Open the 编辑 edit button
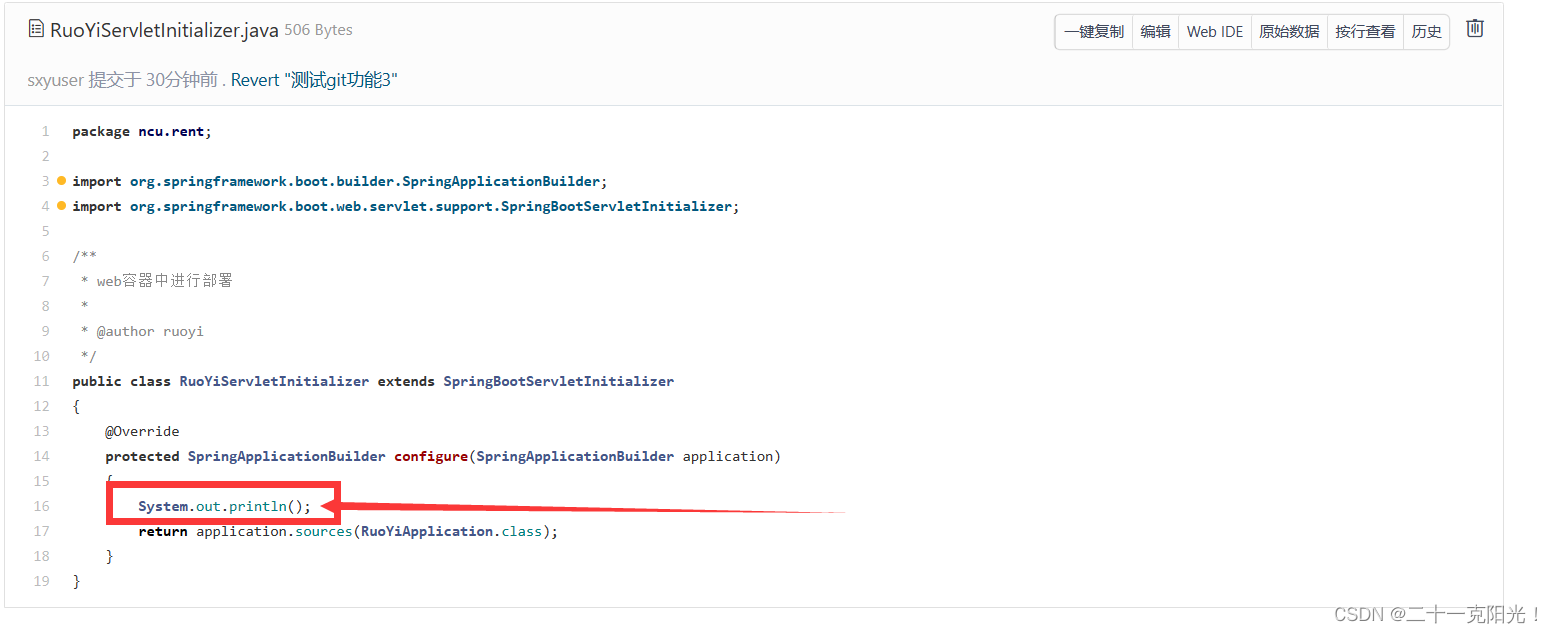The image size is (1553, 633). pos(1155,32)
